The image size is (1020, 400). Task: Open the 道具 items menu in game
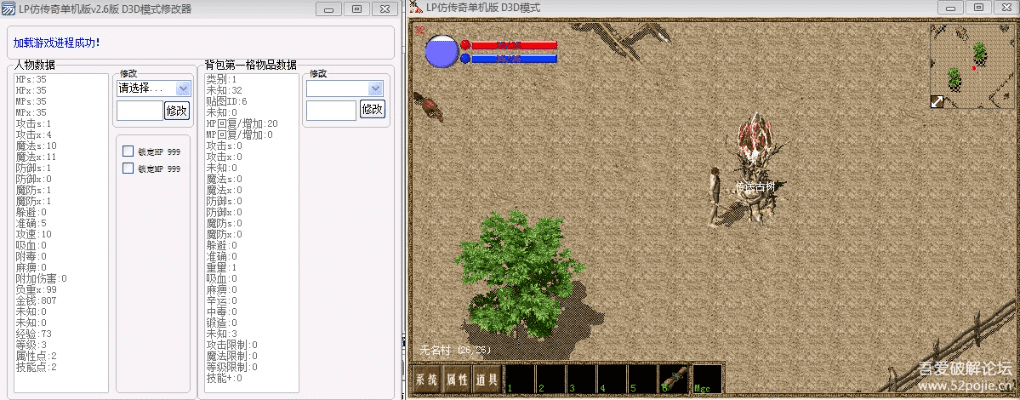(487, 380)
